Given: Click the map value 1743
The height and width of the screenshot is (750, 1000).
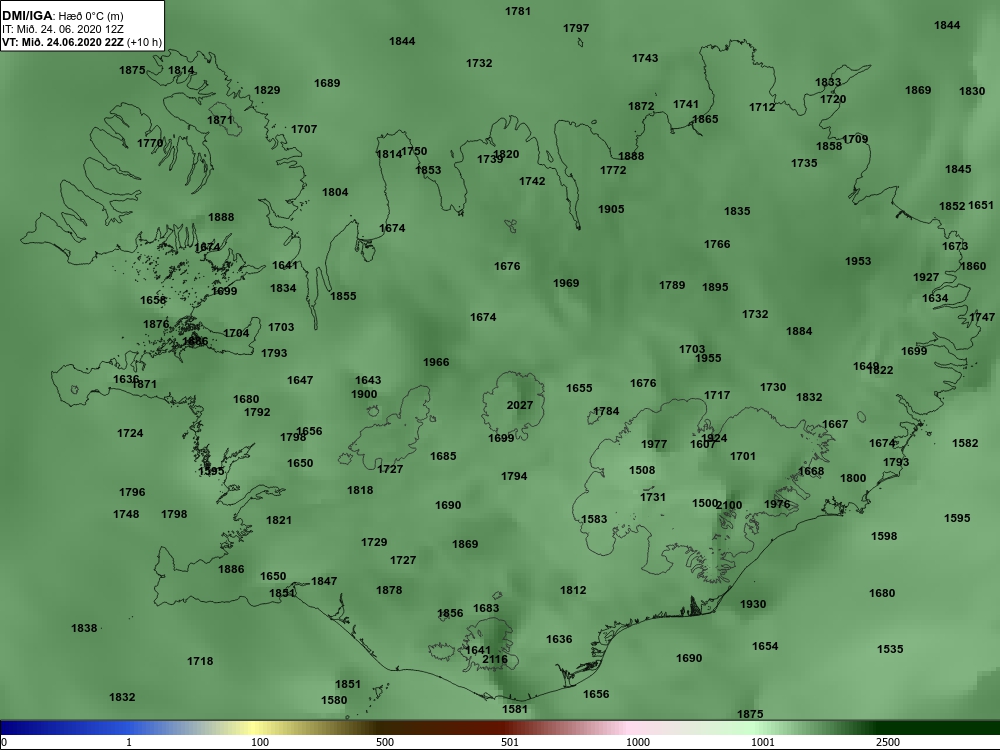Looking at the screenshot, I should click(x=645, y=58).
